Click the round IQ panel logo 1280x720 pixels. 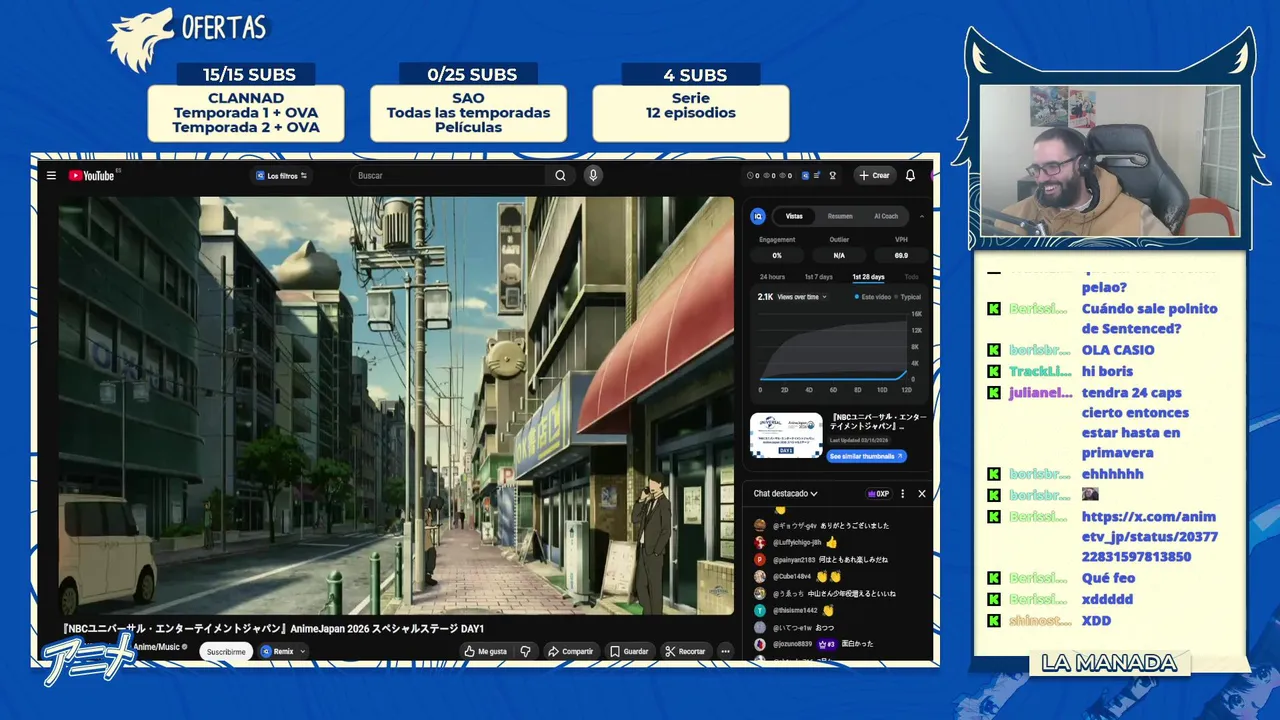click(x=758, y=216)
